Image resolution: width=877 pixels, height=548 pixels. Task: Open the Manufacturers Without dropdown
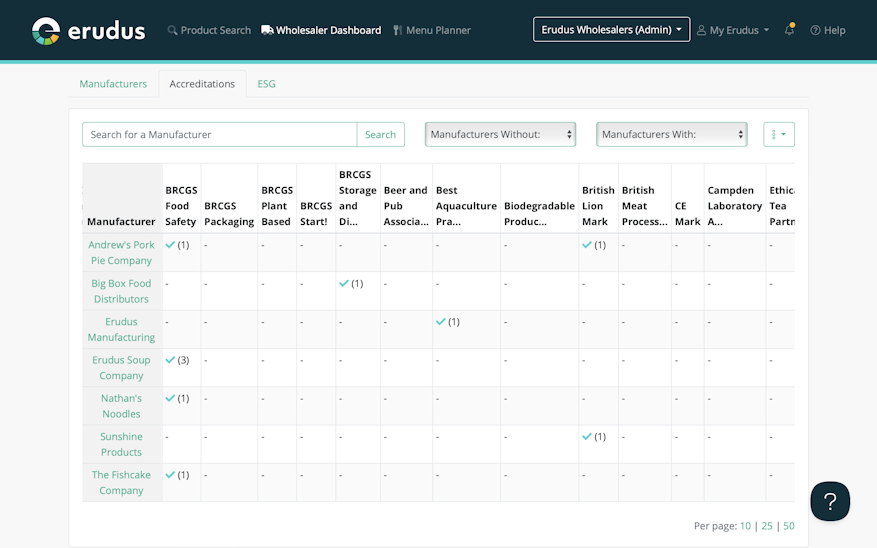tap(501, 134)
